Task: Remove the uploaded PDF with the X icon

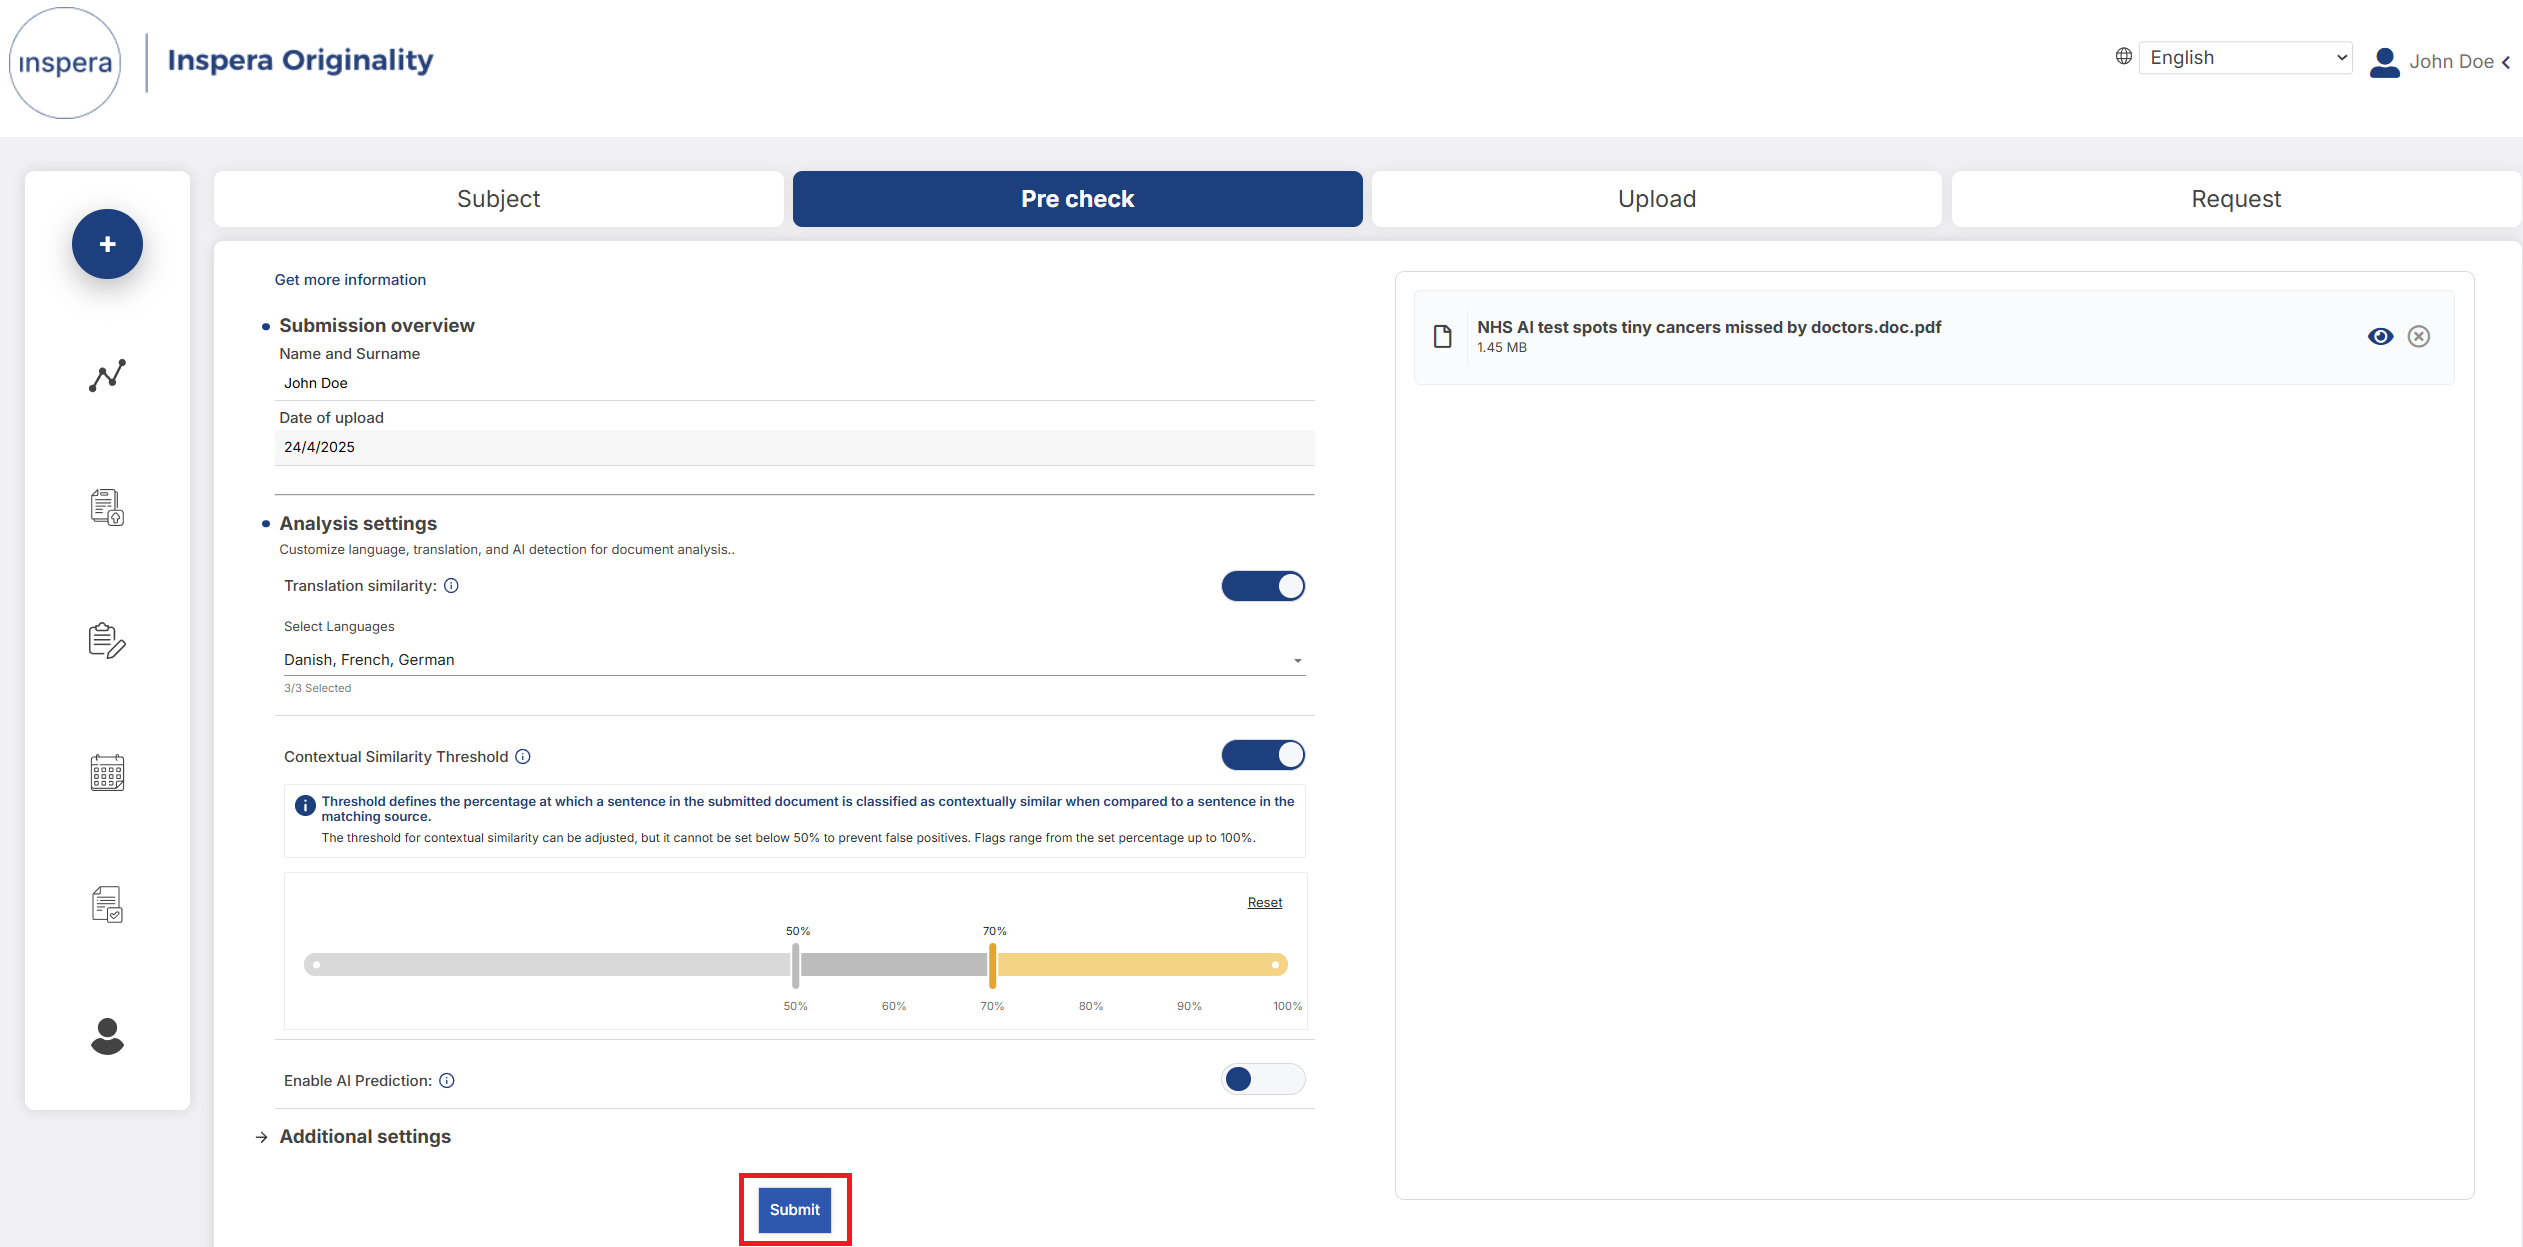Action: (x=2419, y=337)
